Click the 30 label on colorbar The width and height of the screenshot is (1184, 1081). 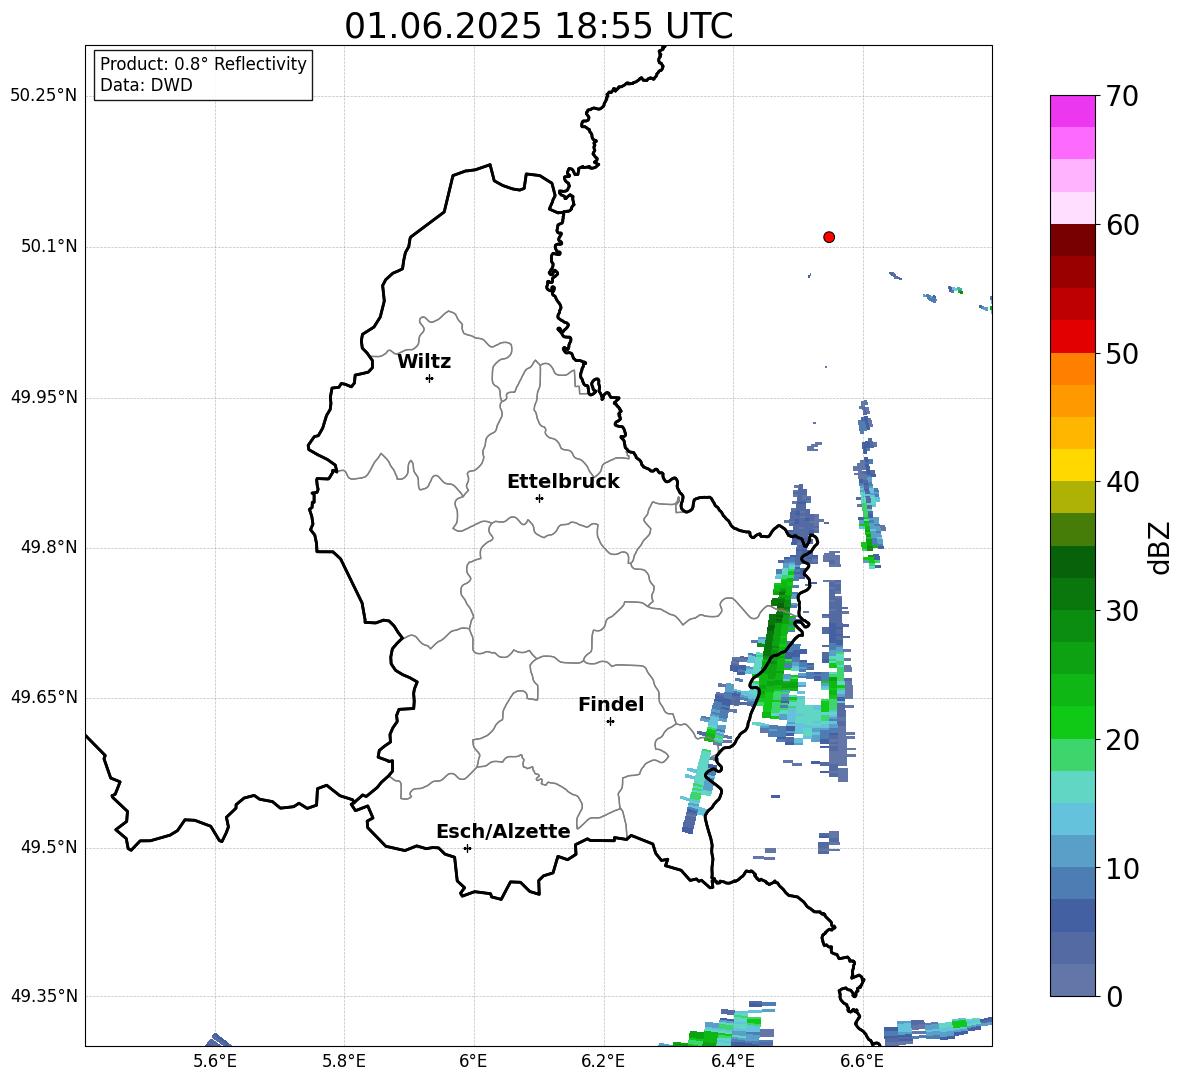[x=1121, y=611]
